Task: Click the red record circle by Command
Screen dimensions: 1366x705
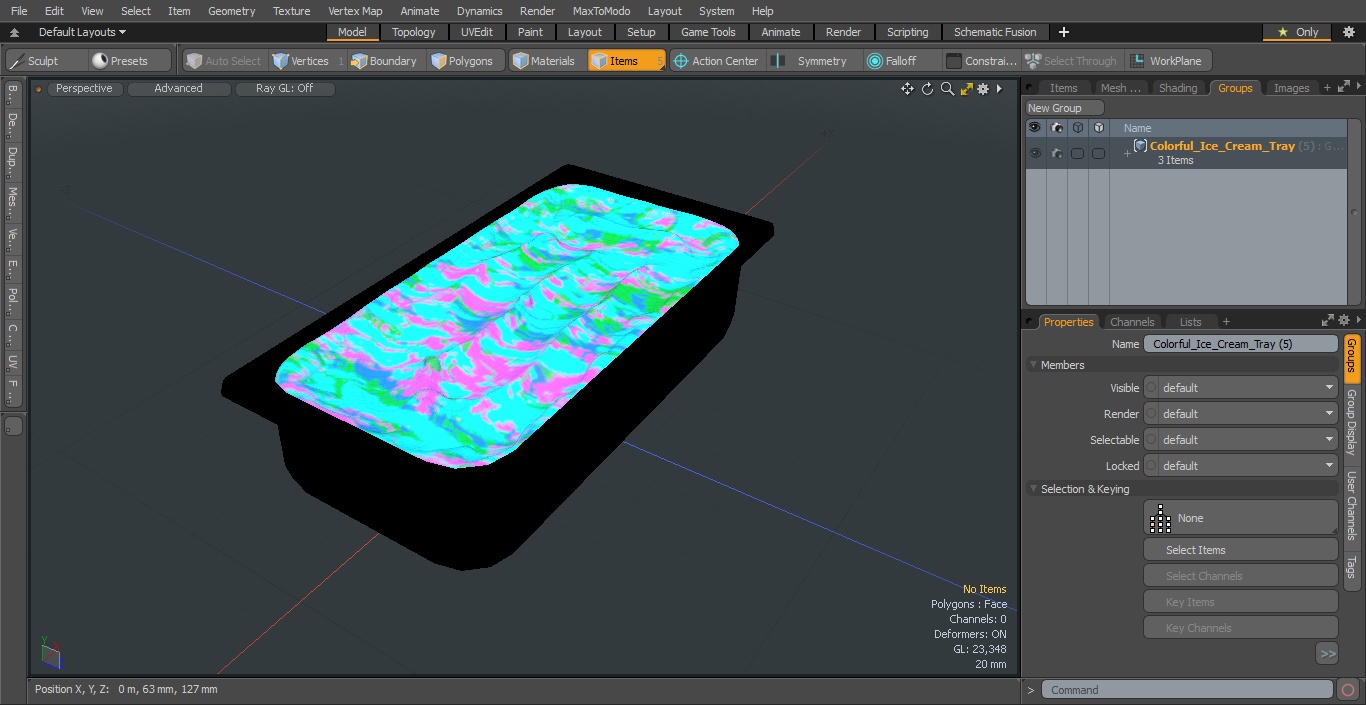Action: click(1348, 690)
